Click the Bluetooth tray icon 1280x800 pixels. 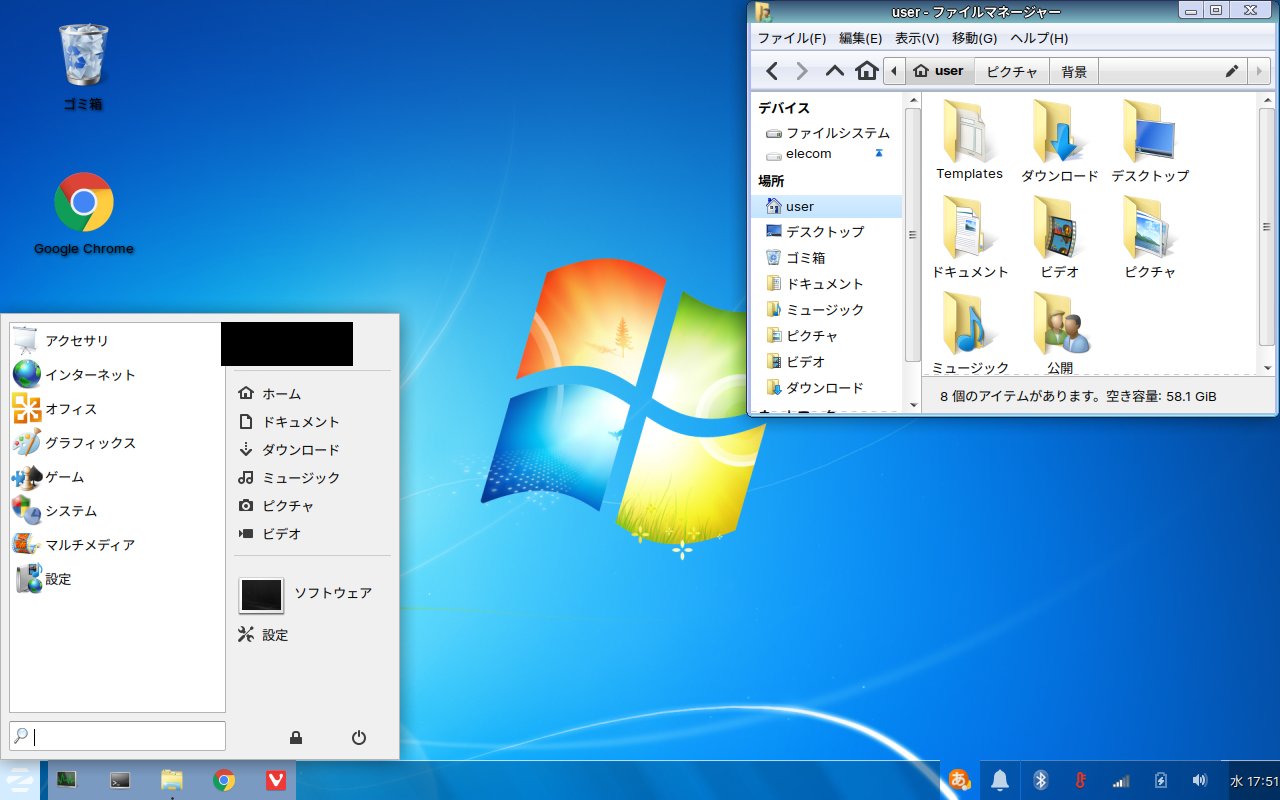coord(1040,780)
